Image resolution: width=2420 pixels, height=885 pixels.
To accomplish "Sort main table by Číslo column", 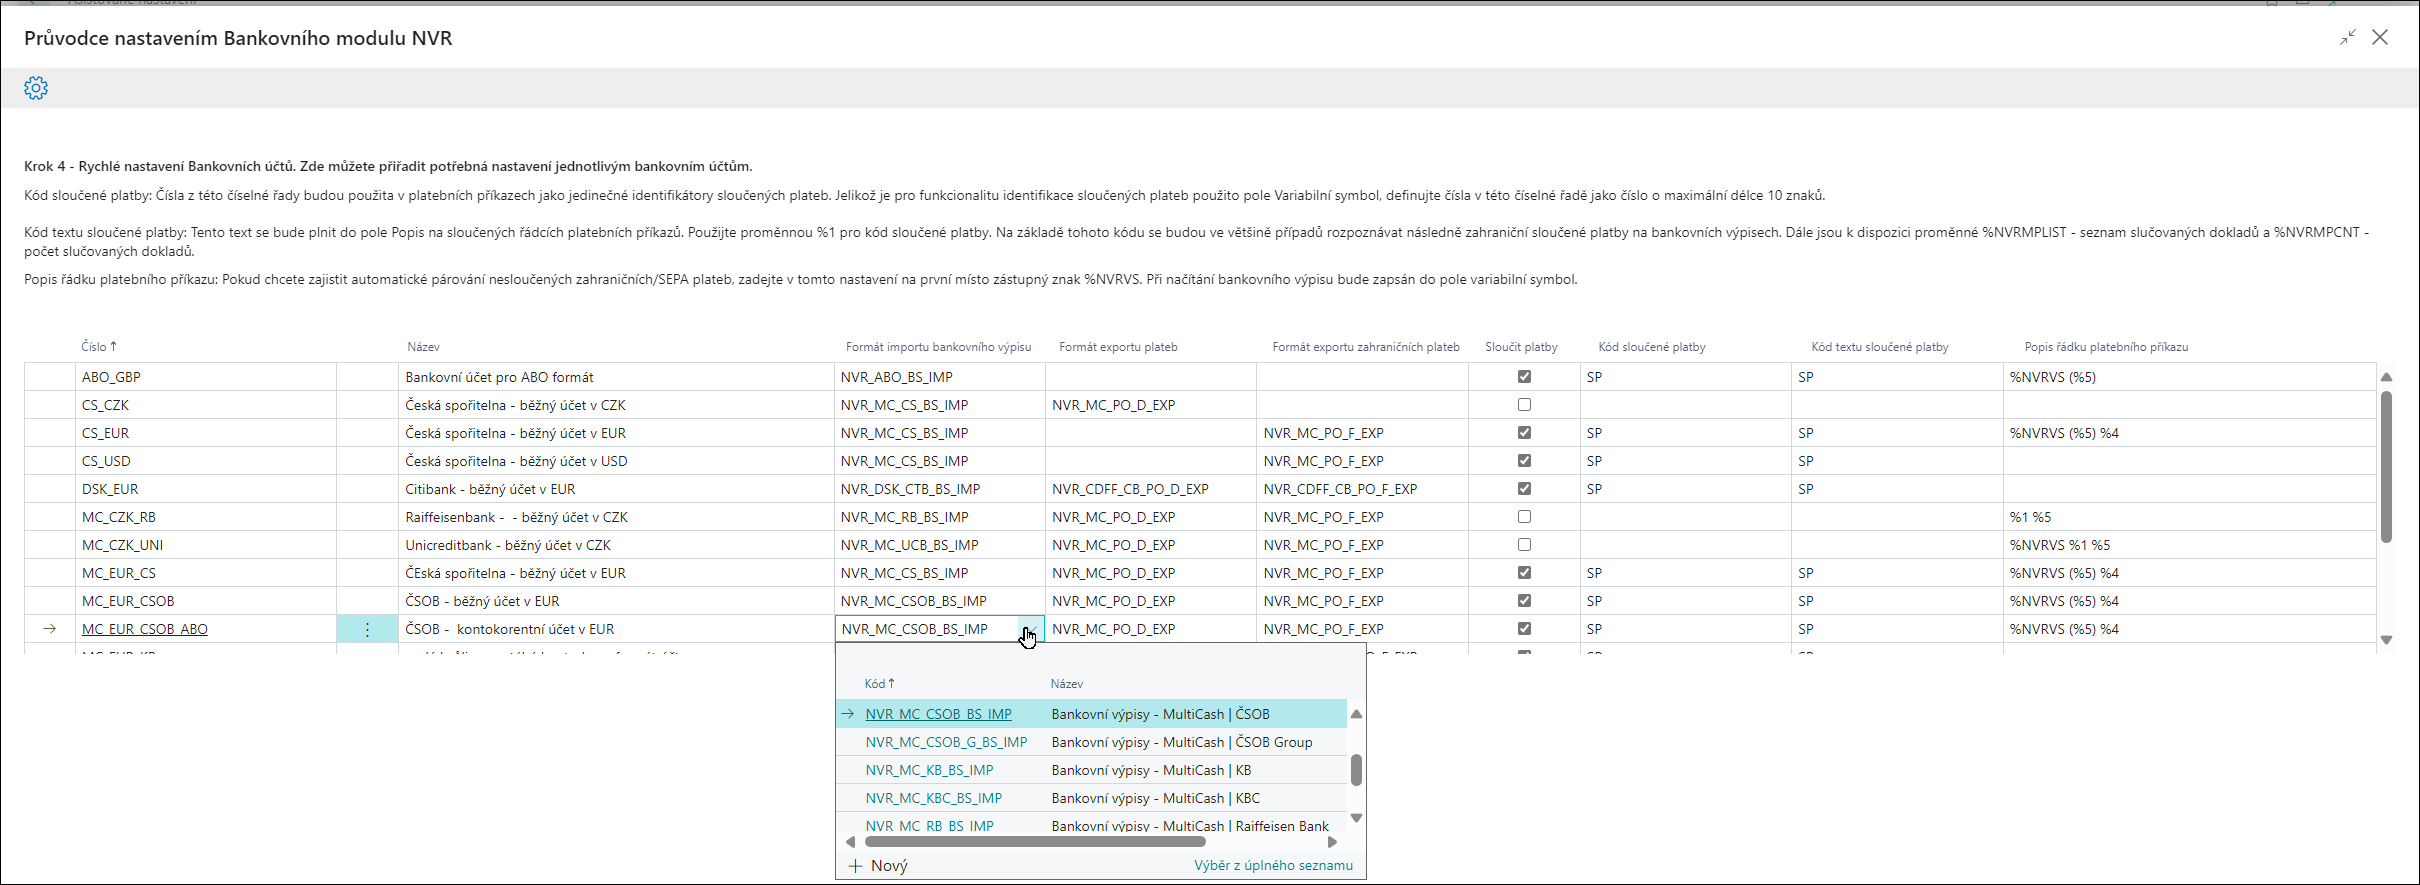I will coord(99,347).
